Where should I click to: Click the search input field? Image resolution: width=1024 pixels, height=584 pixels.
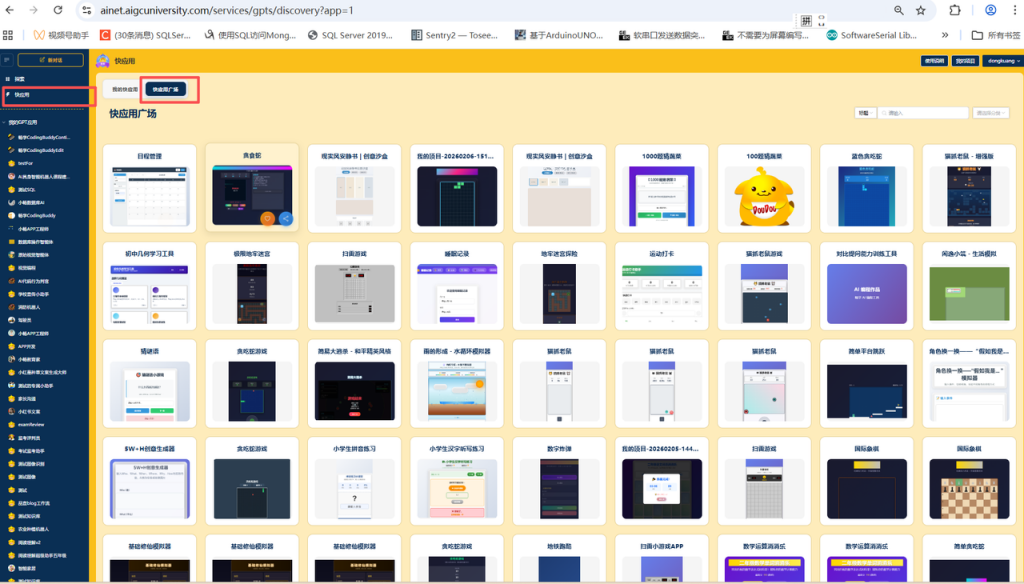click(925, 113)
